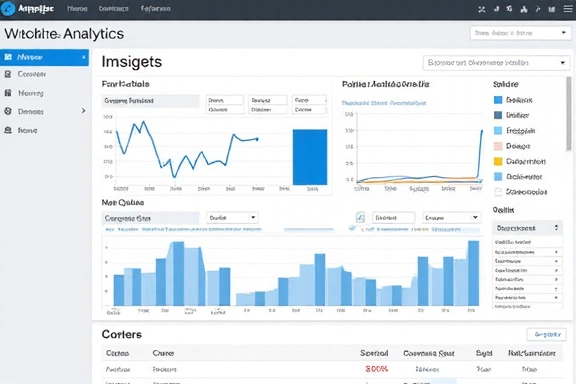Open the dropdown beside the Analytics page title
This screenshot has width=576, height=384.
click(x=520, y=33)
